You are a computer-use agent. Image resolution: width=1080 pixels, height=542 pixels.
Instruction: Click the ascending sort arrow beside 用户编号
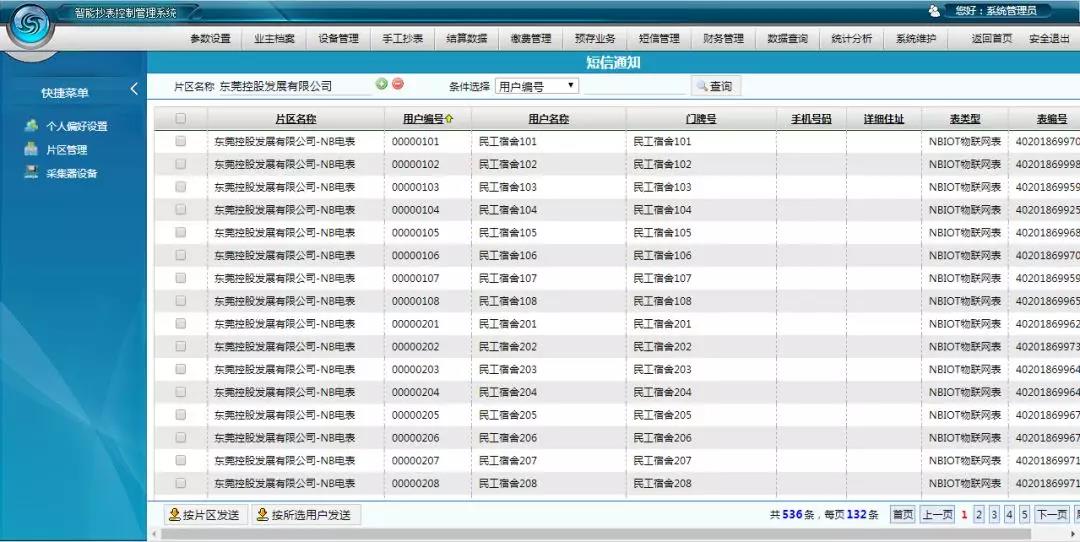point(449,119)
